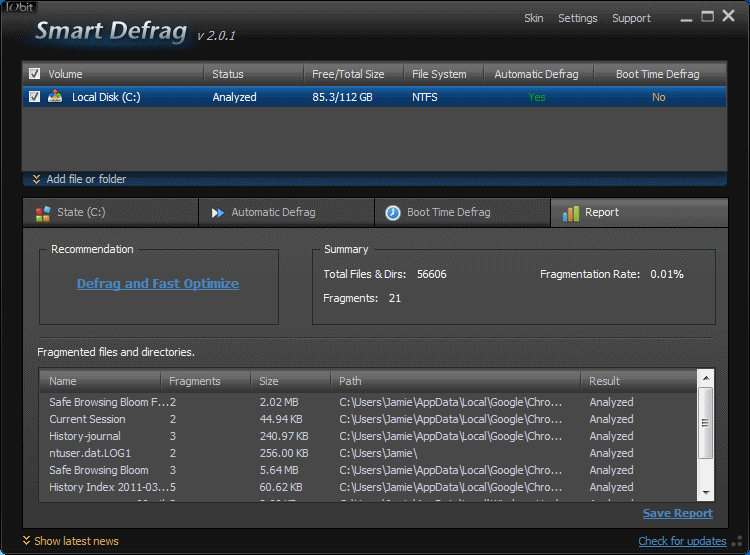The height and width of the screenshot is (555, 750).
Task: Click the fragmented files list scroll-down arrow
Action: [706, 493]
